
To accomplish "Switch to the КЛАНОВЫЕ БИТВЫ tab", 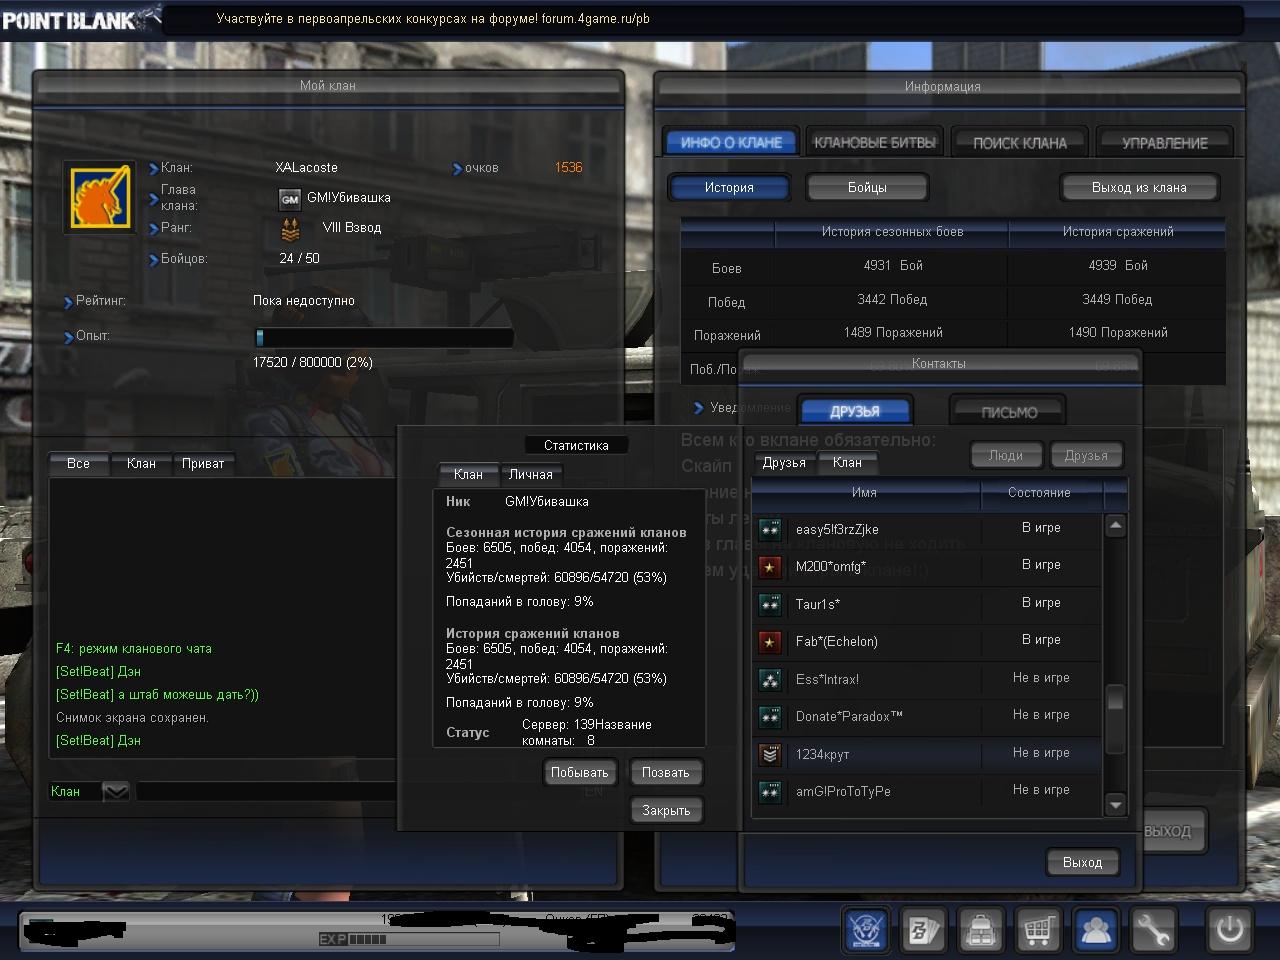I will tap(875, 143).
